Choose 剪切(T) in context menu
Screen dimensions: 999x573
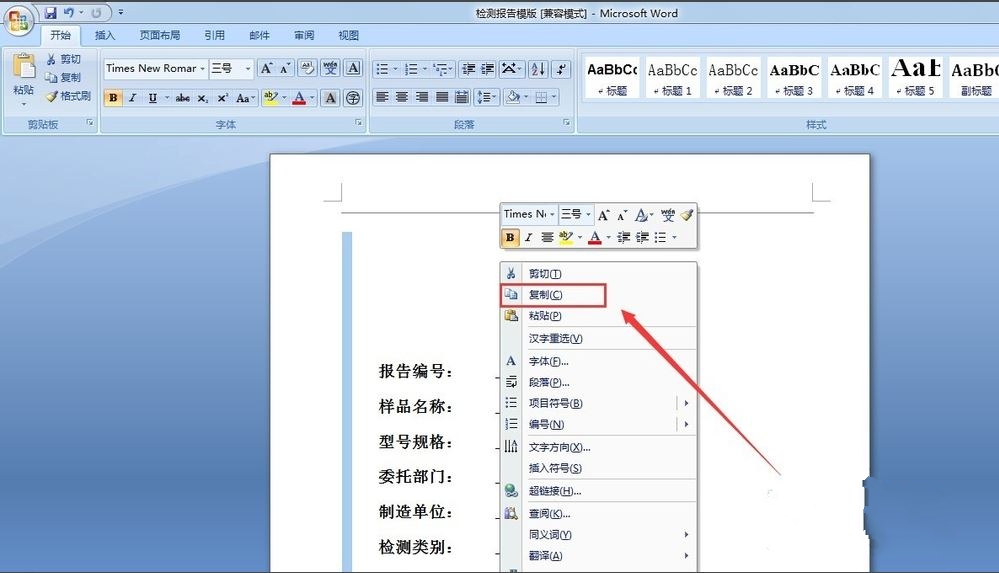598,273
